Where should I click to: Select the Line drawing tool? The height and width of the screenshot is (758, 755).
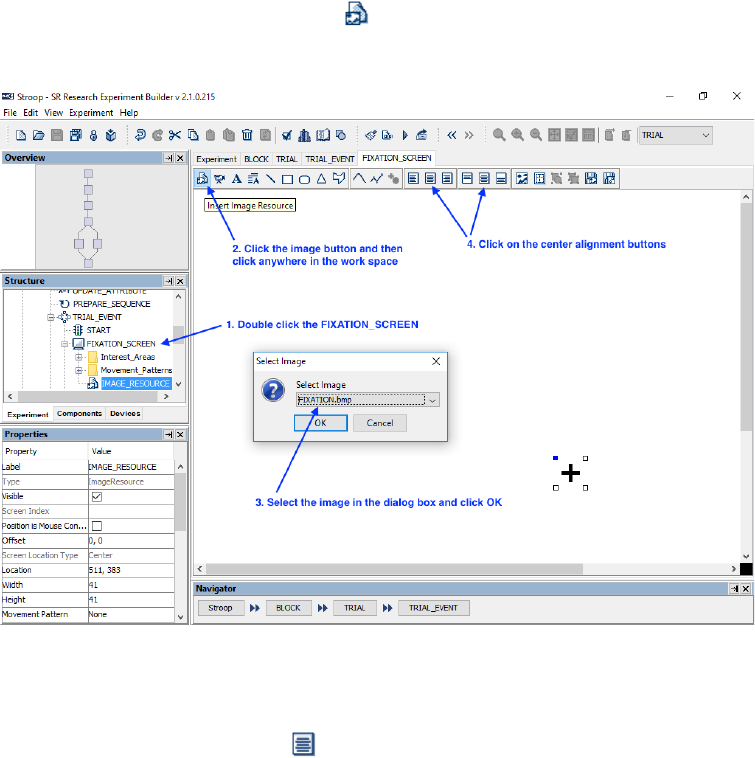coord(271,179)
